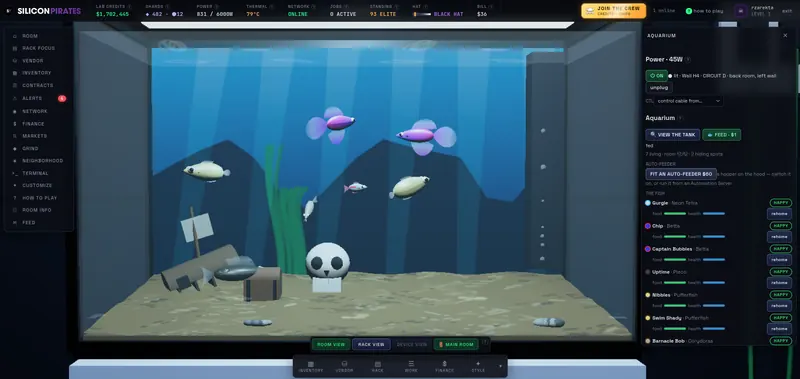This screenshot has width=800, height=379.
Task: Click Chip's betta color dot
Action: (x=648, y=226)
